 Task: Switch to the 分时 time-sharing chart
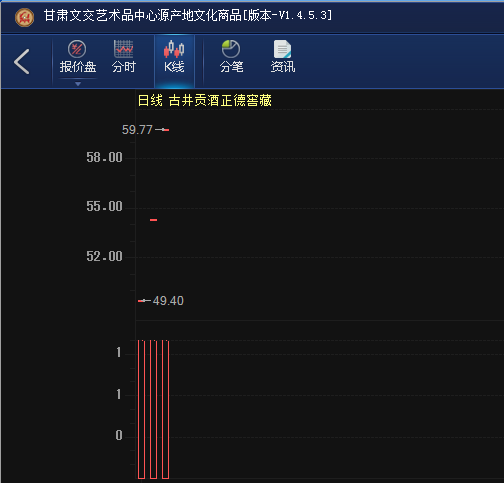tap(124, 57)
